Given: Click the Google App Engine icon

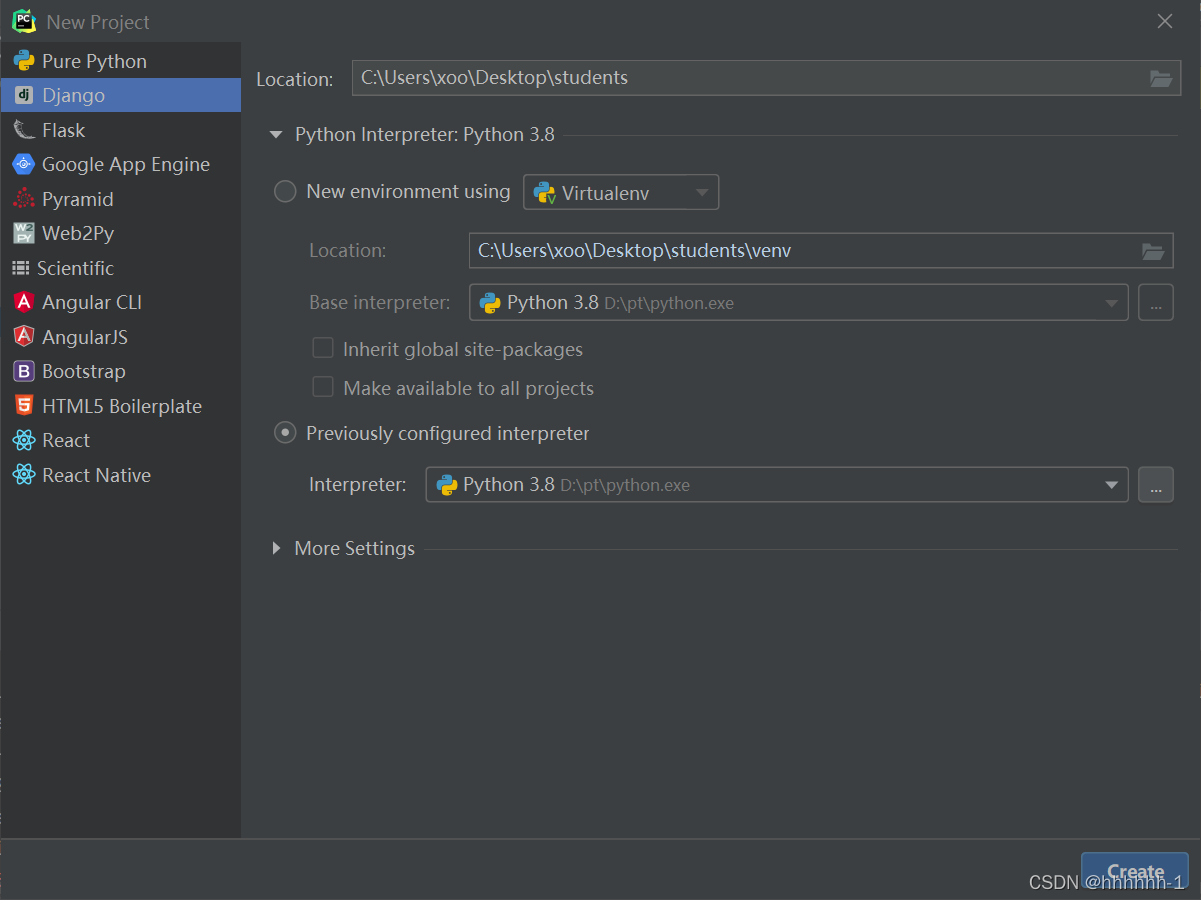Looking at the screenshot, I should (24, 164).
